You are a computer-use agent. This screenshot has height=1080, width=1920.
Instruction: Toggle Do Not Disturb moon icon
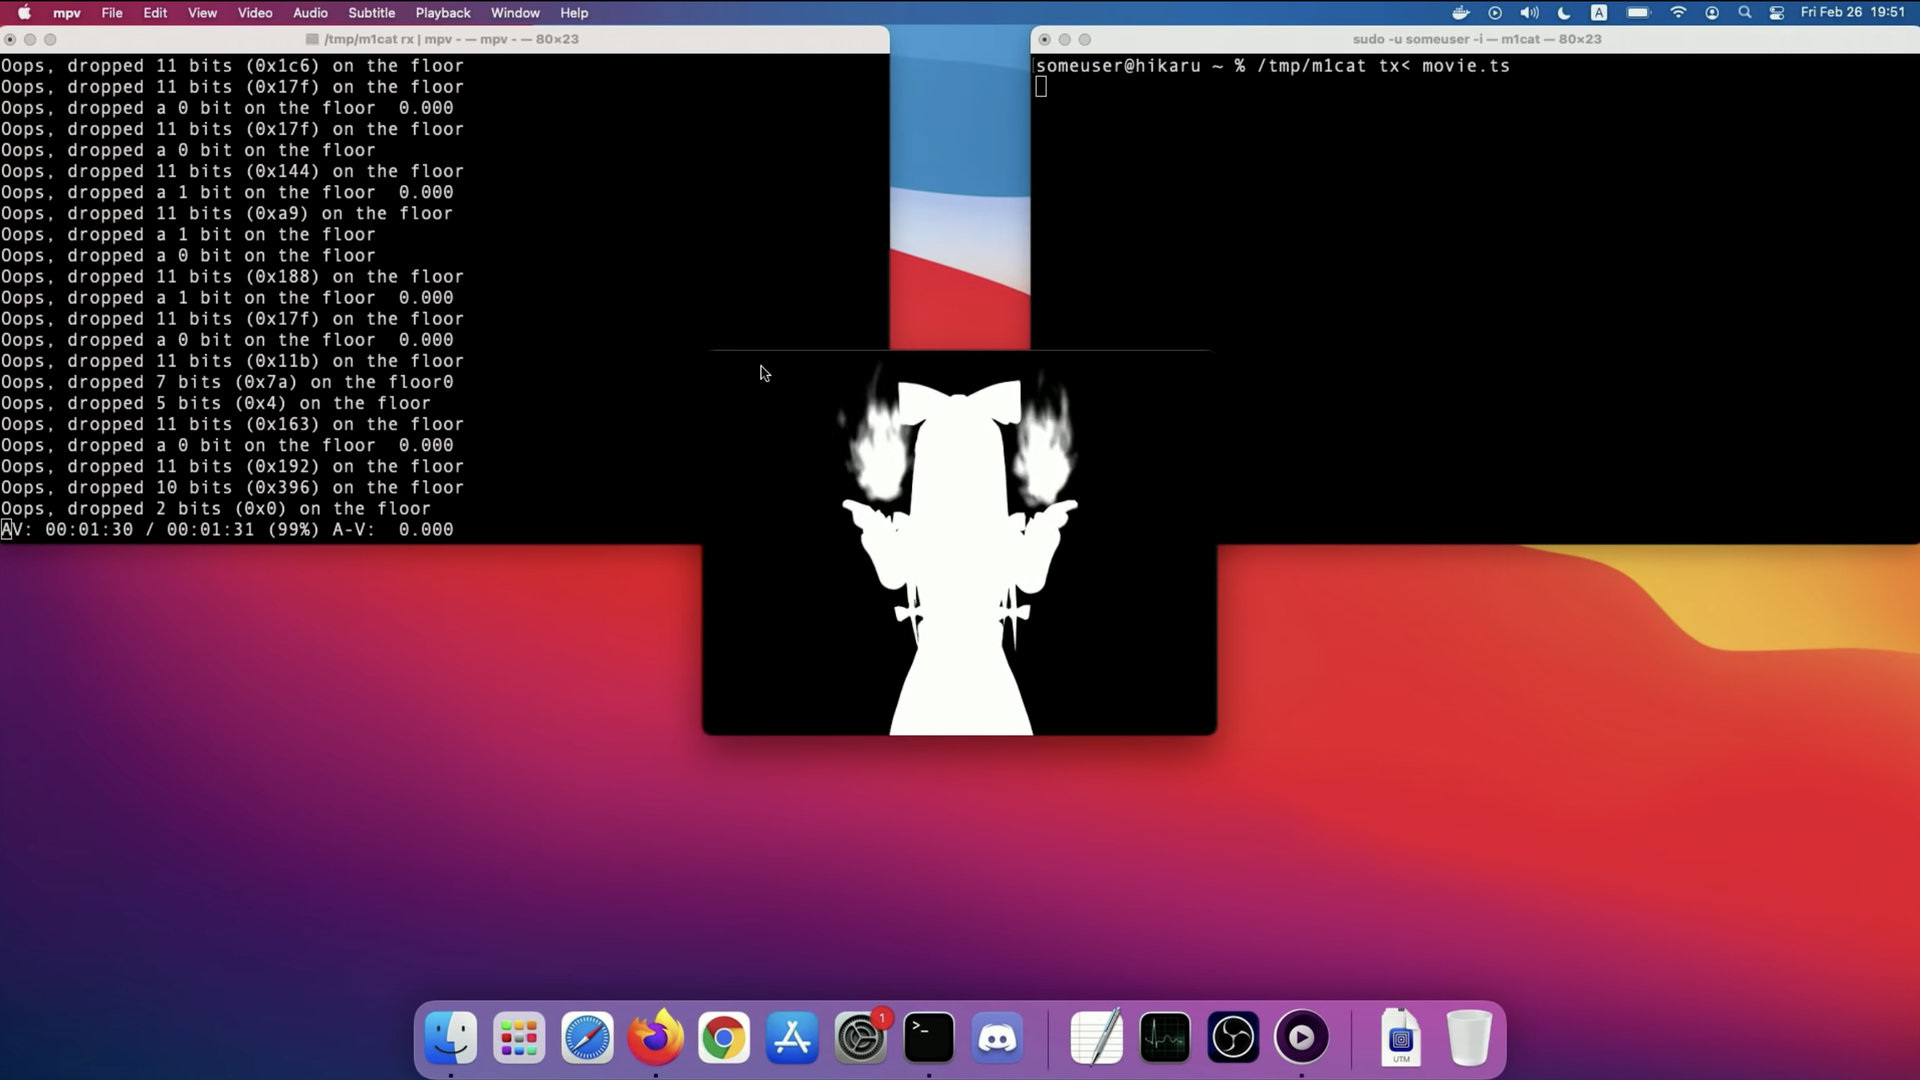[x=1564, y=13]
